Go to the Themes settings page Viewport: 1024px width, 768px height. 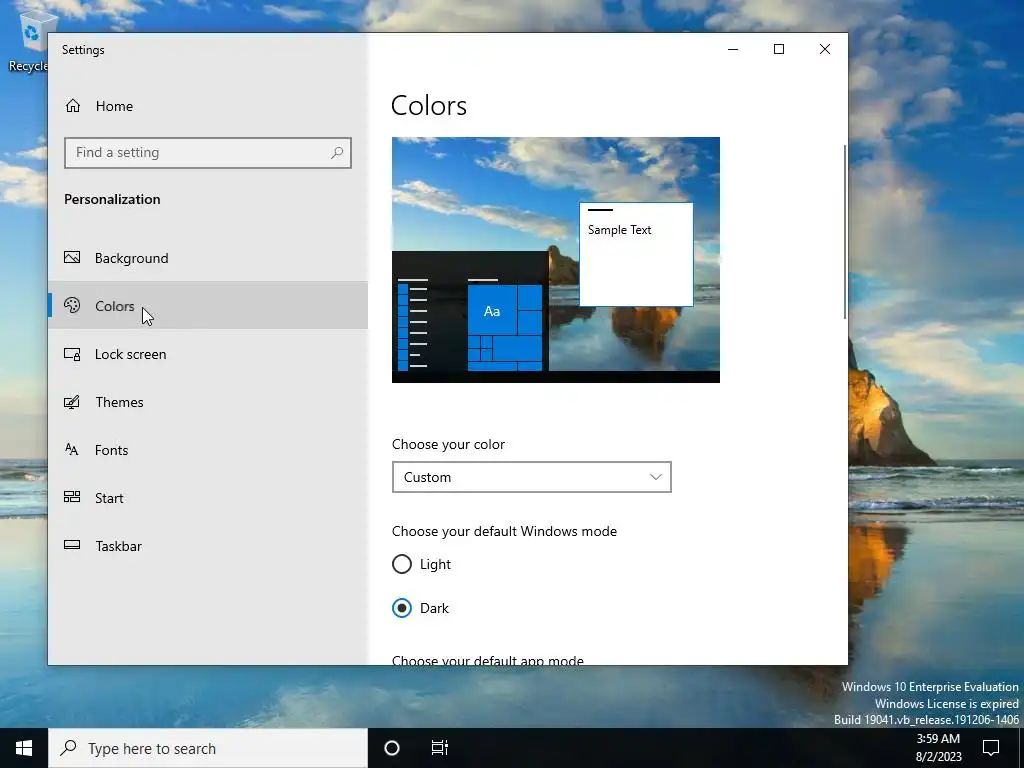tap(208, 402)
